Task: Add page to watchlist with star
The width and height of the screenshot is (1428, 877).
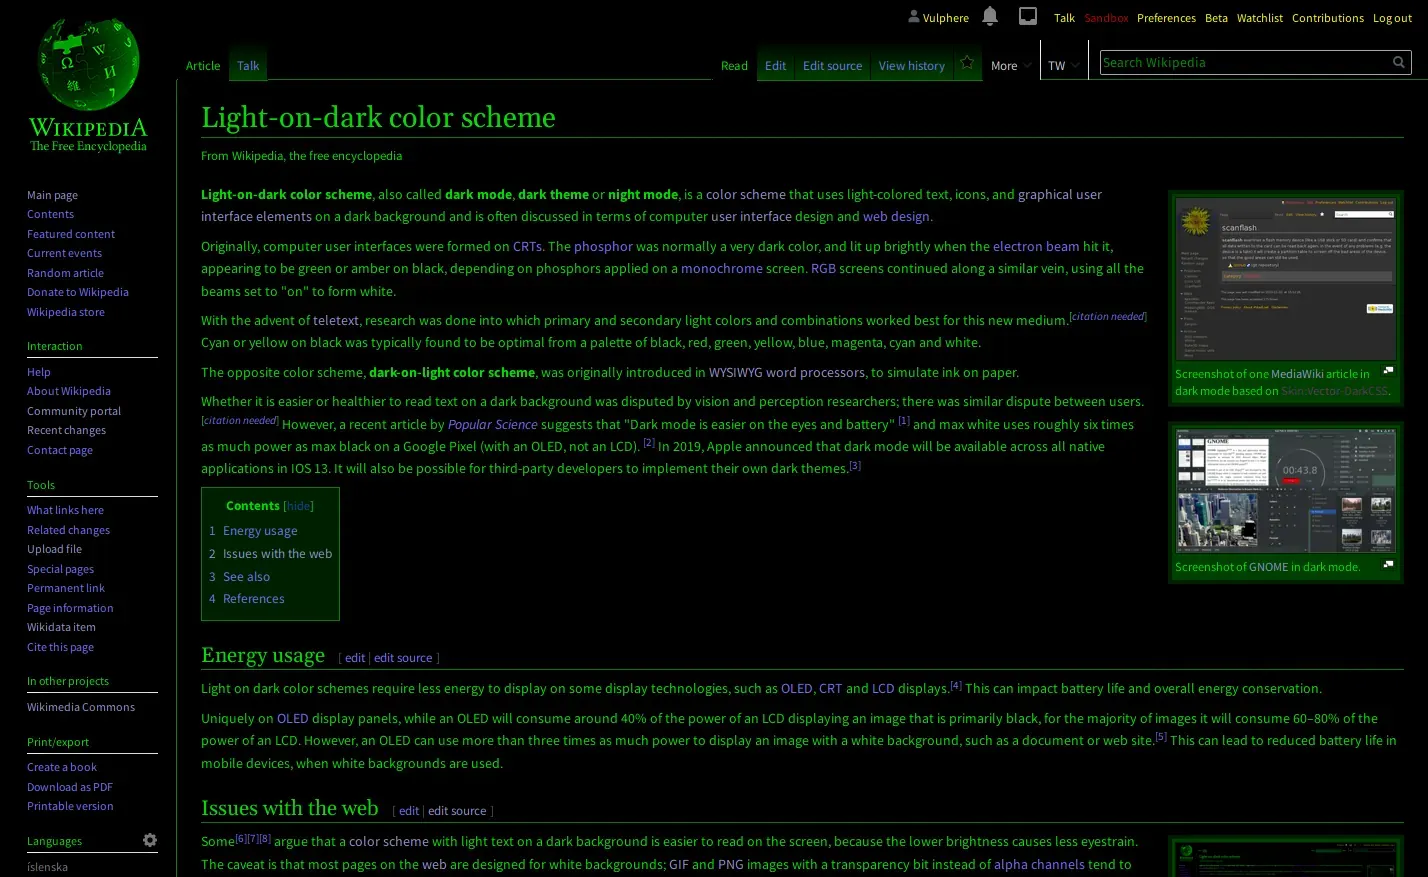Action: pos(967,62)
